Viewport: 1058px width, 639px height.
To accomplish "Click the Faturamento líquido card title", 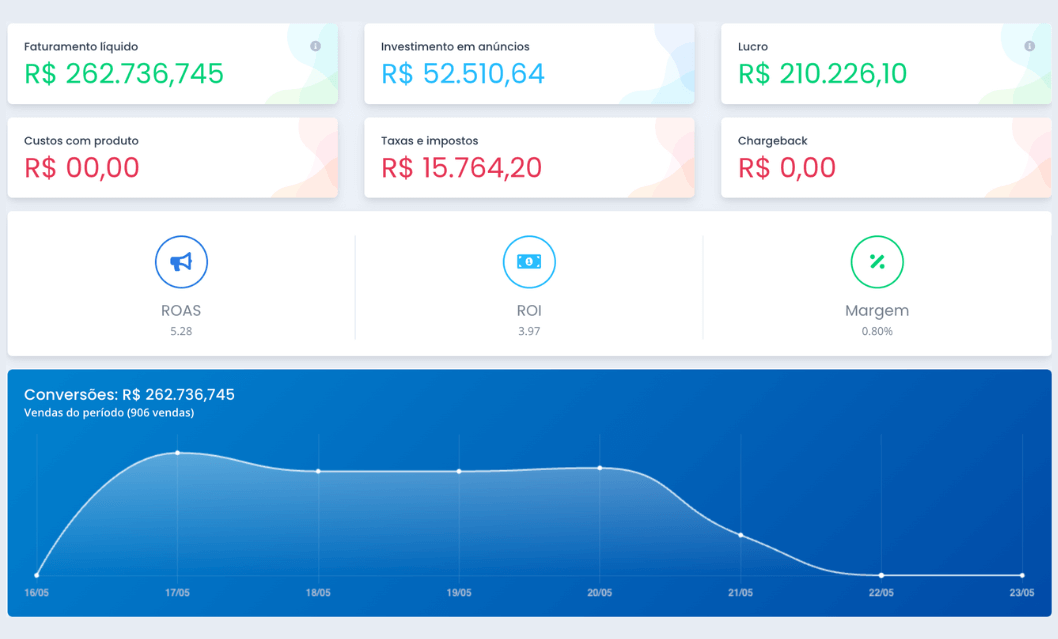I will click(81, 47).
